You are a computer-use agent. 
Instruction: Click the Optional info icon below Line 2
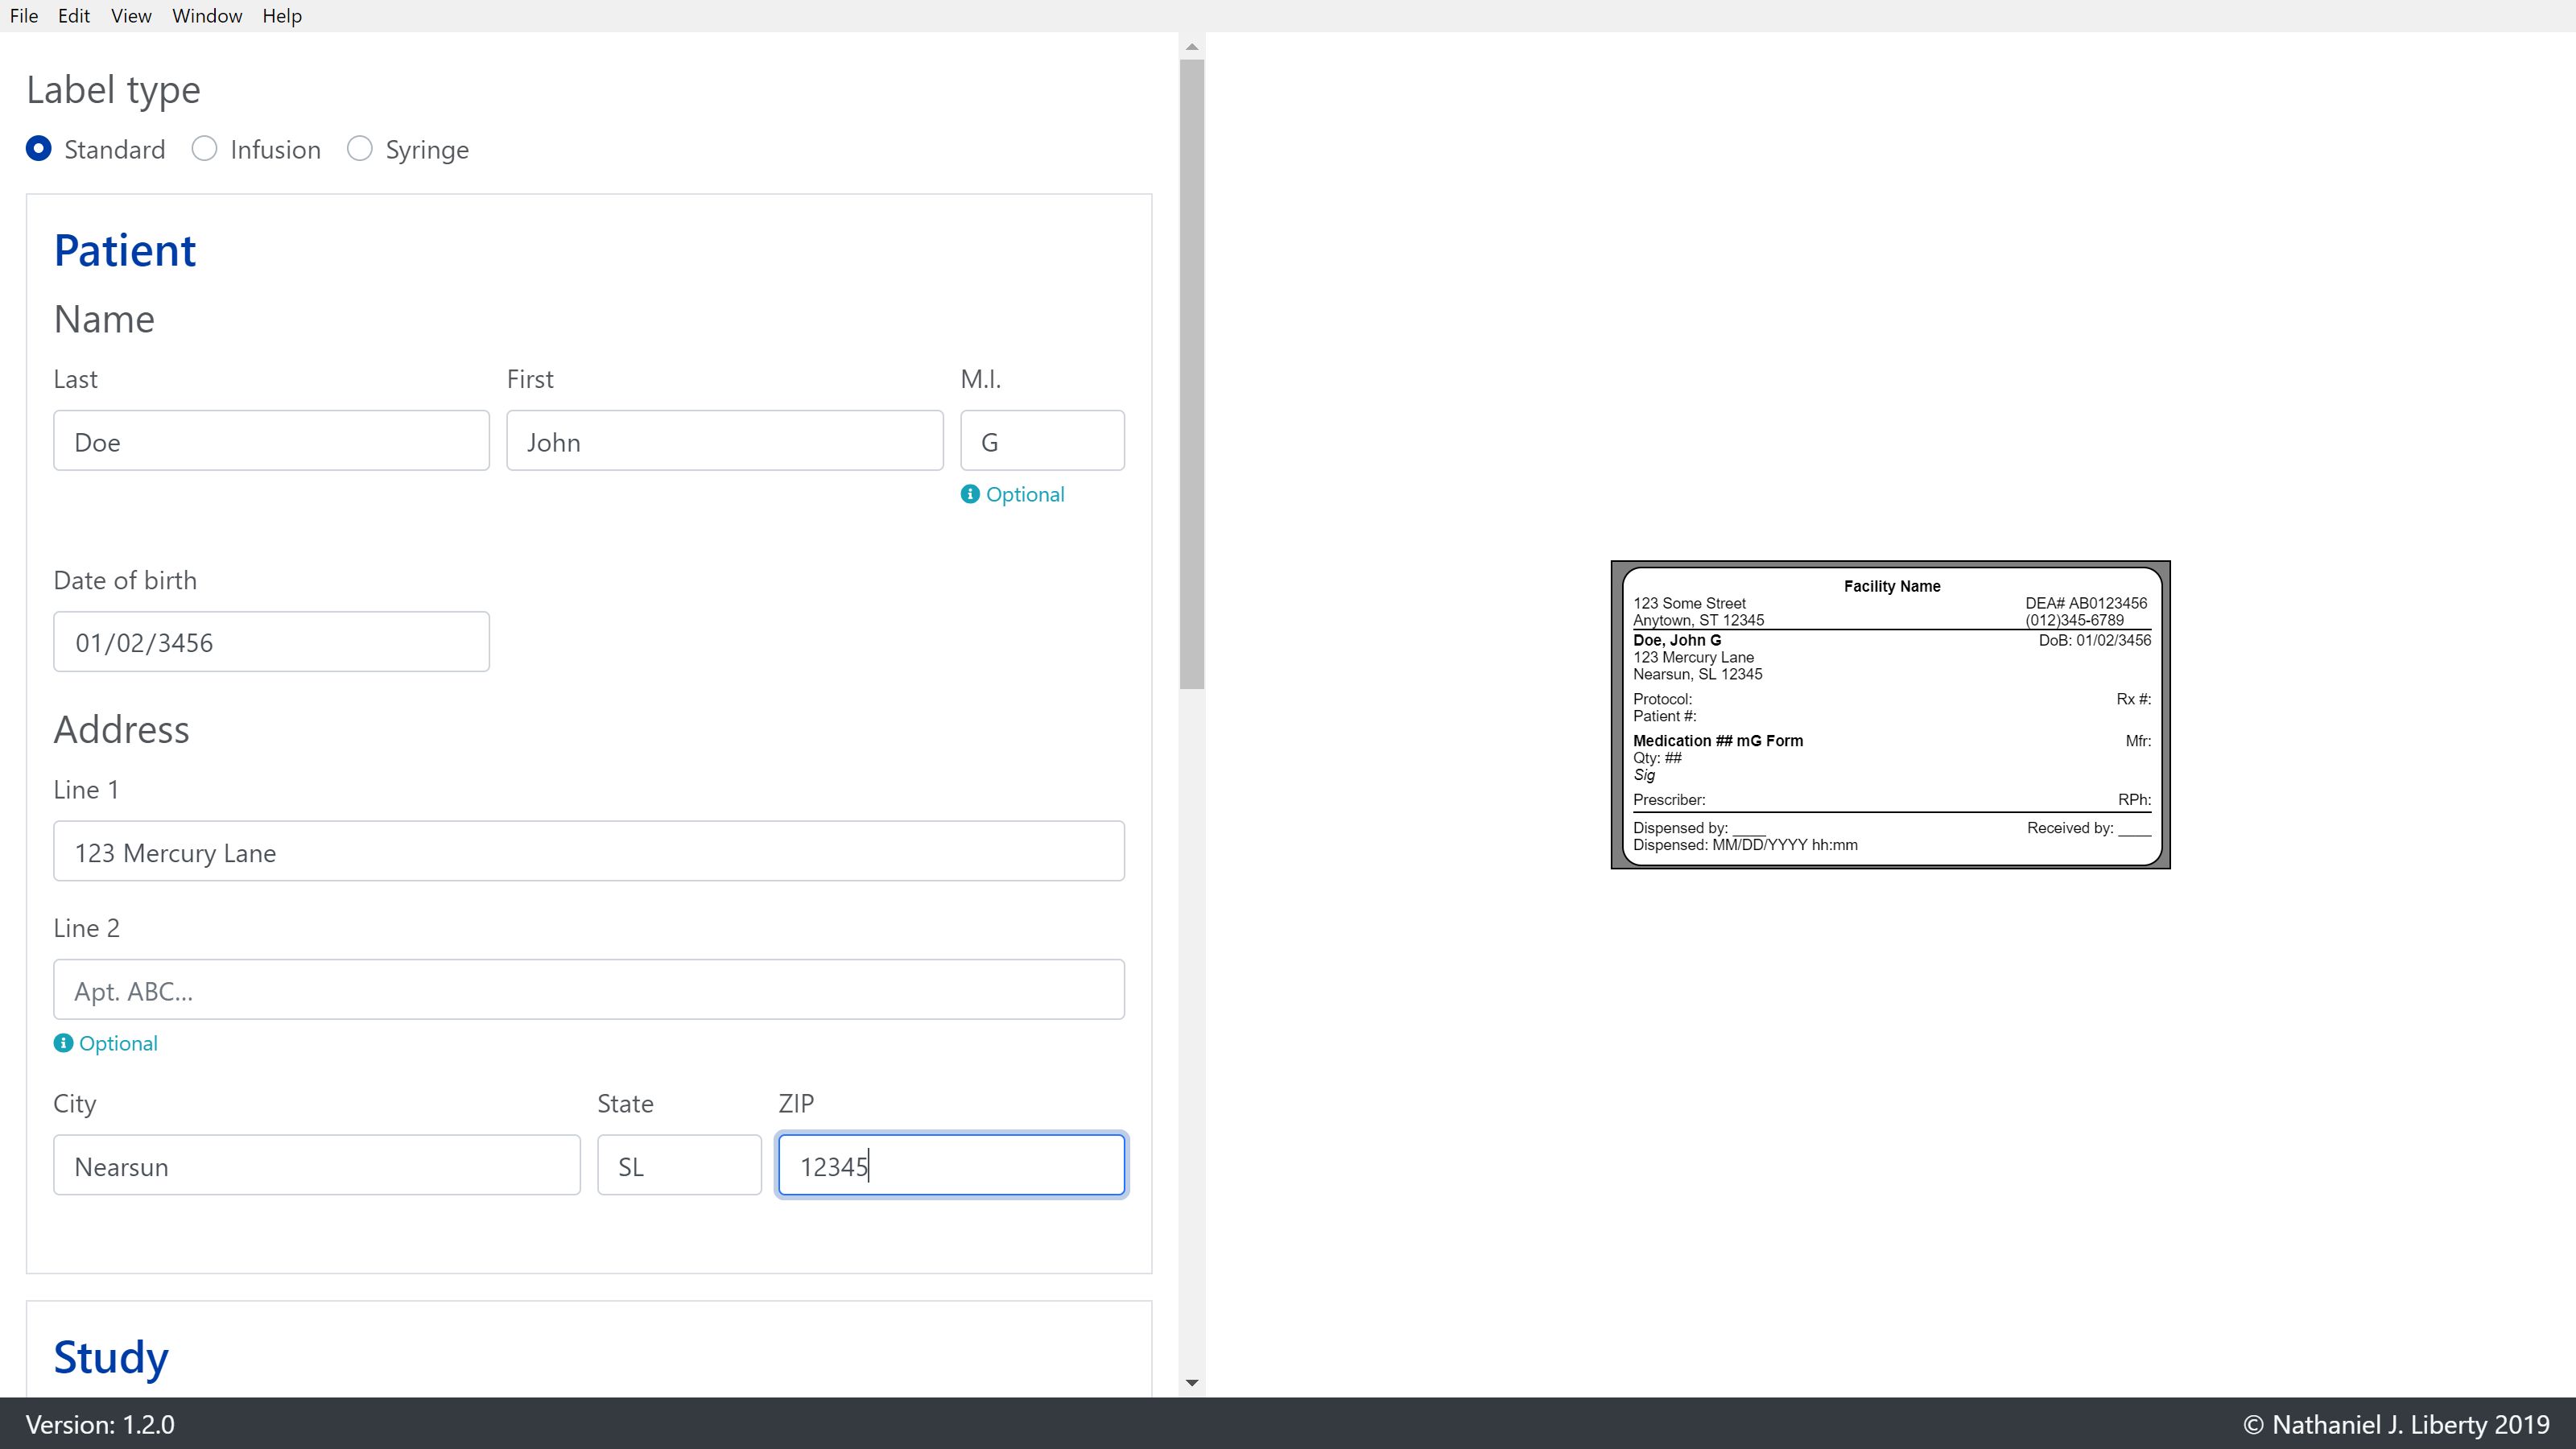click(62, 1043)
